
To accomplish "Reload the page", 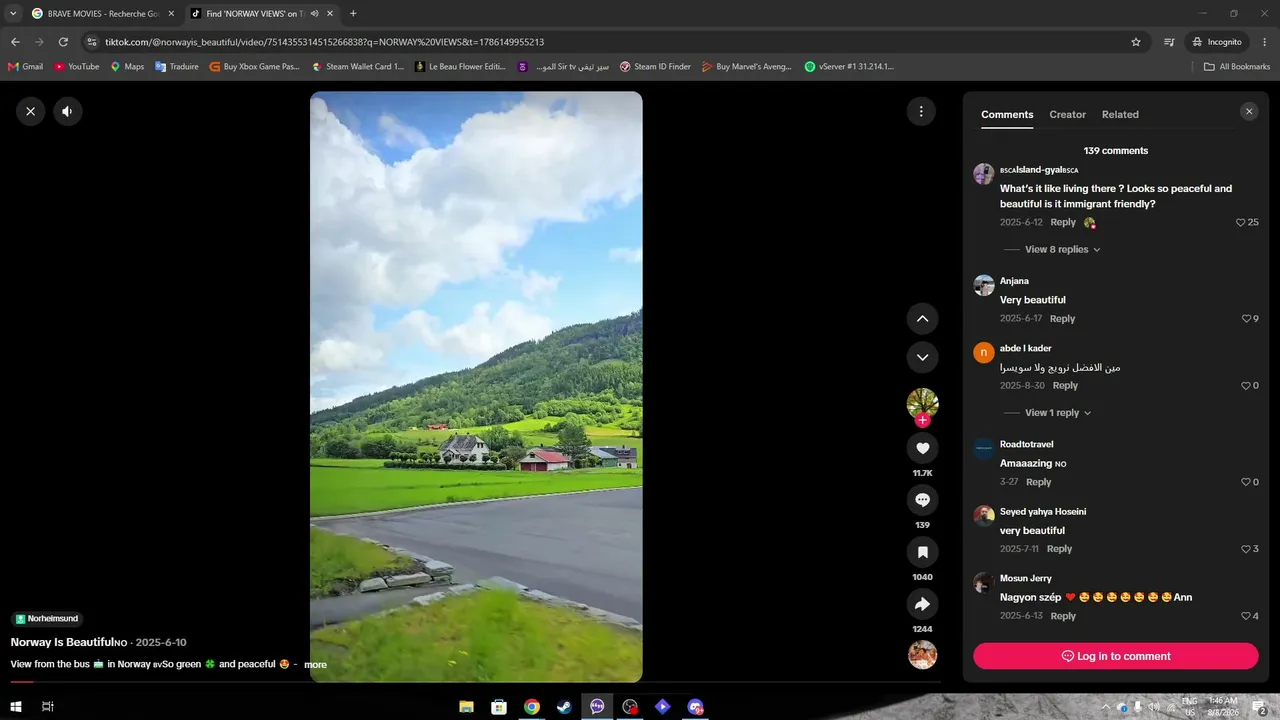I will click(x=63, y=42).
